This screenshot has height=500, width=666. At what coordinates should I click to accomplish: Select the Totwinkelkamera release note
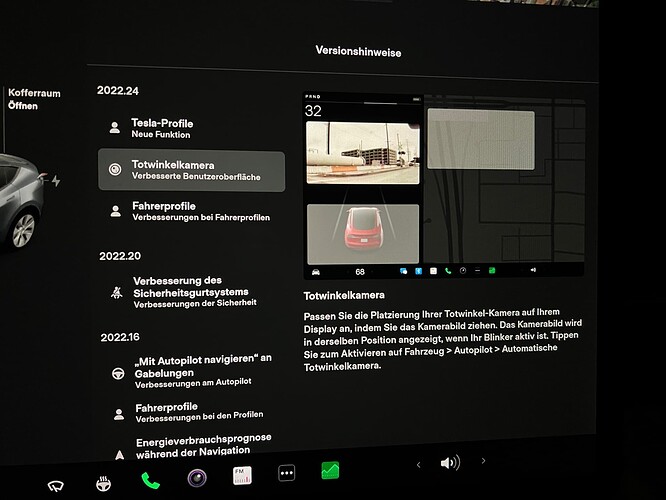[191, 170]
